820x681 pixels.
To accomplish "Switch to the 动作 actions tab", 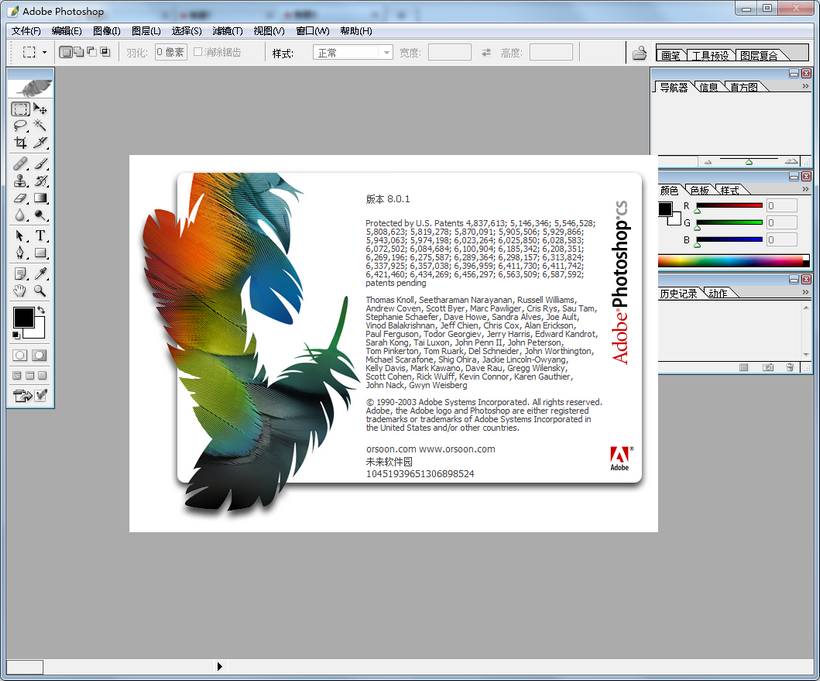I will [x=718, y=293].
